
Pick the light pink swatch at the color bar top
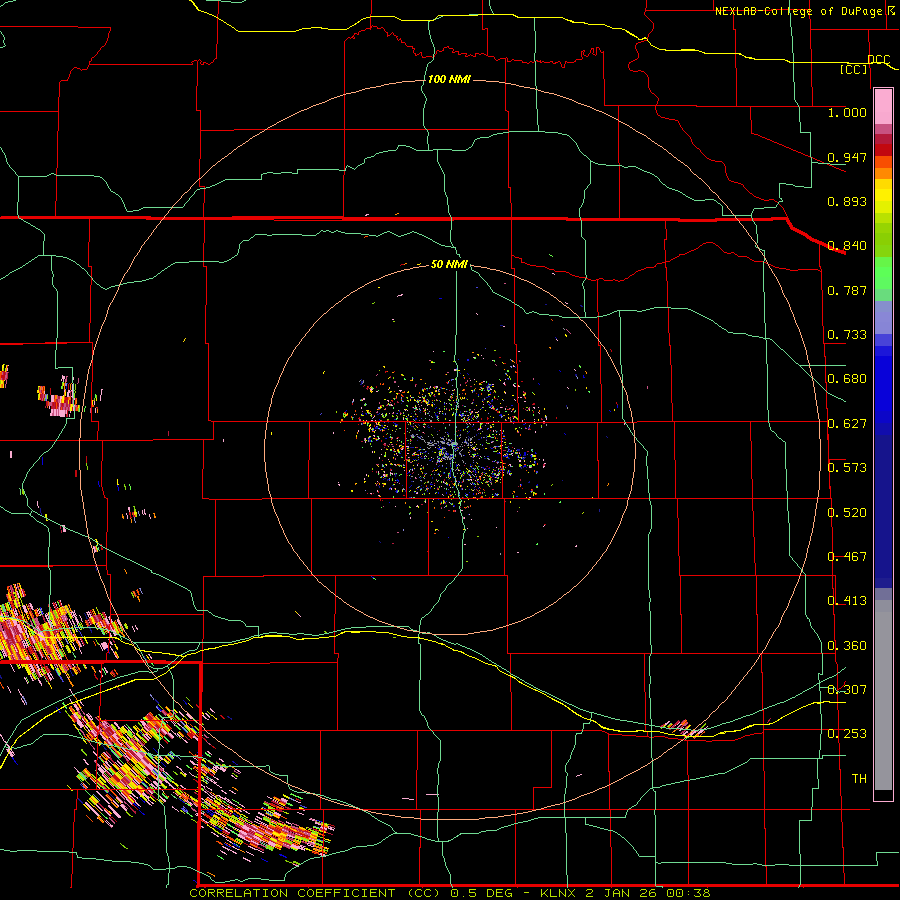[883, 107]
